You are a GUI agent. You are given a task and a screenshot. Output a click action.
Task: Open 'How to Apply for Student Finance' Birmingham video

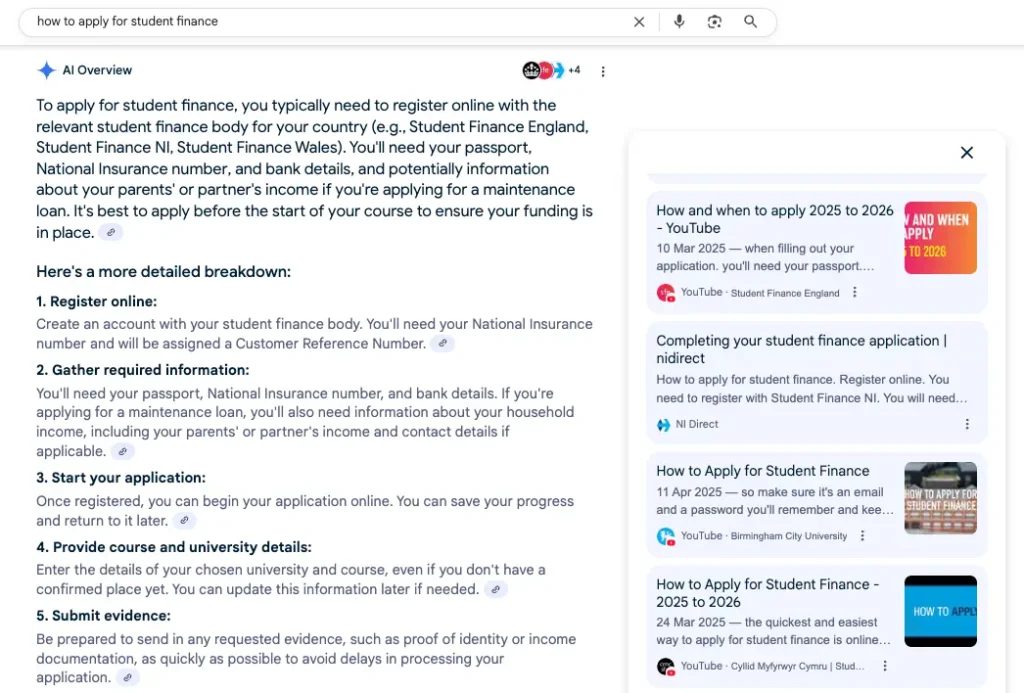click(x=763, y=471)
